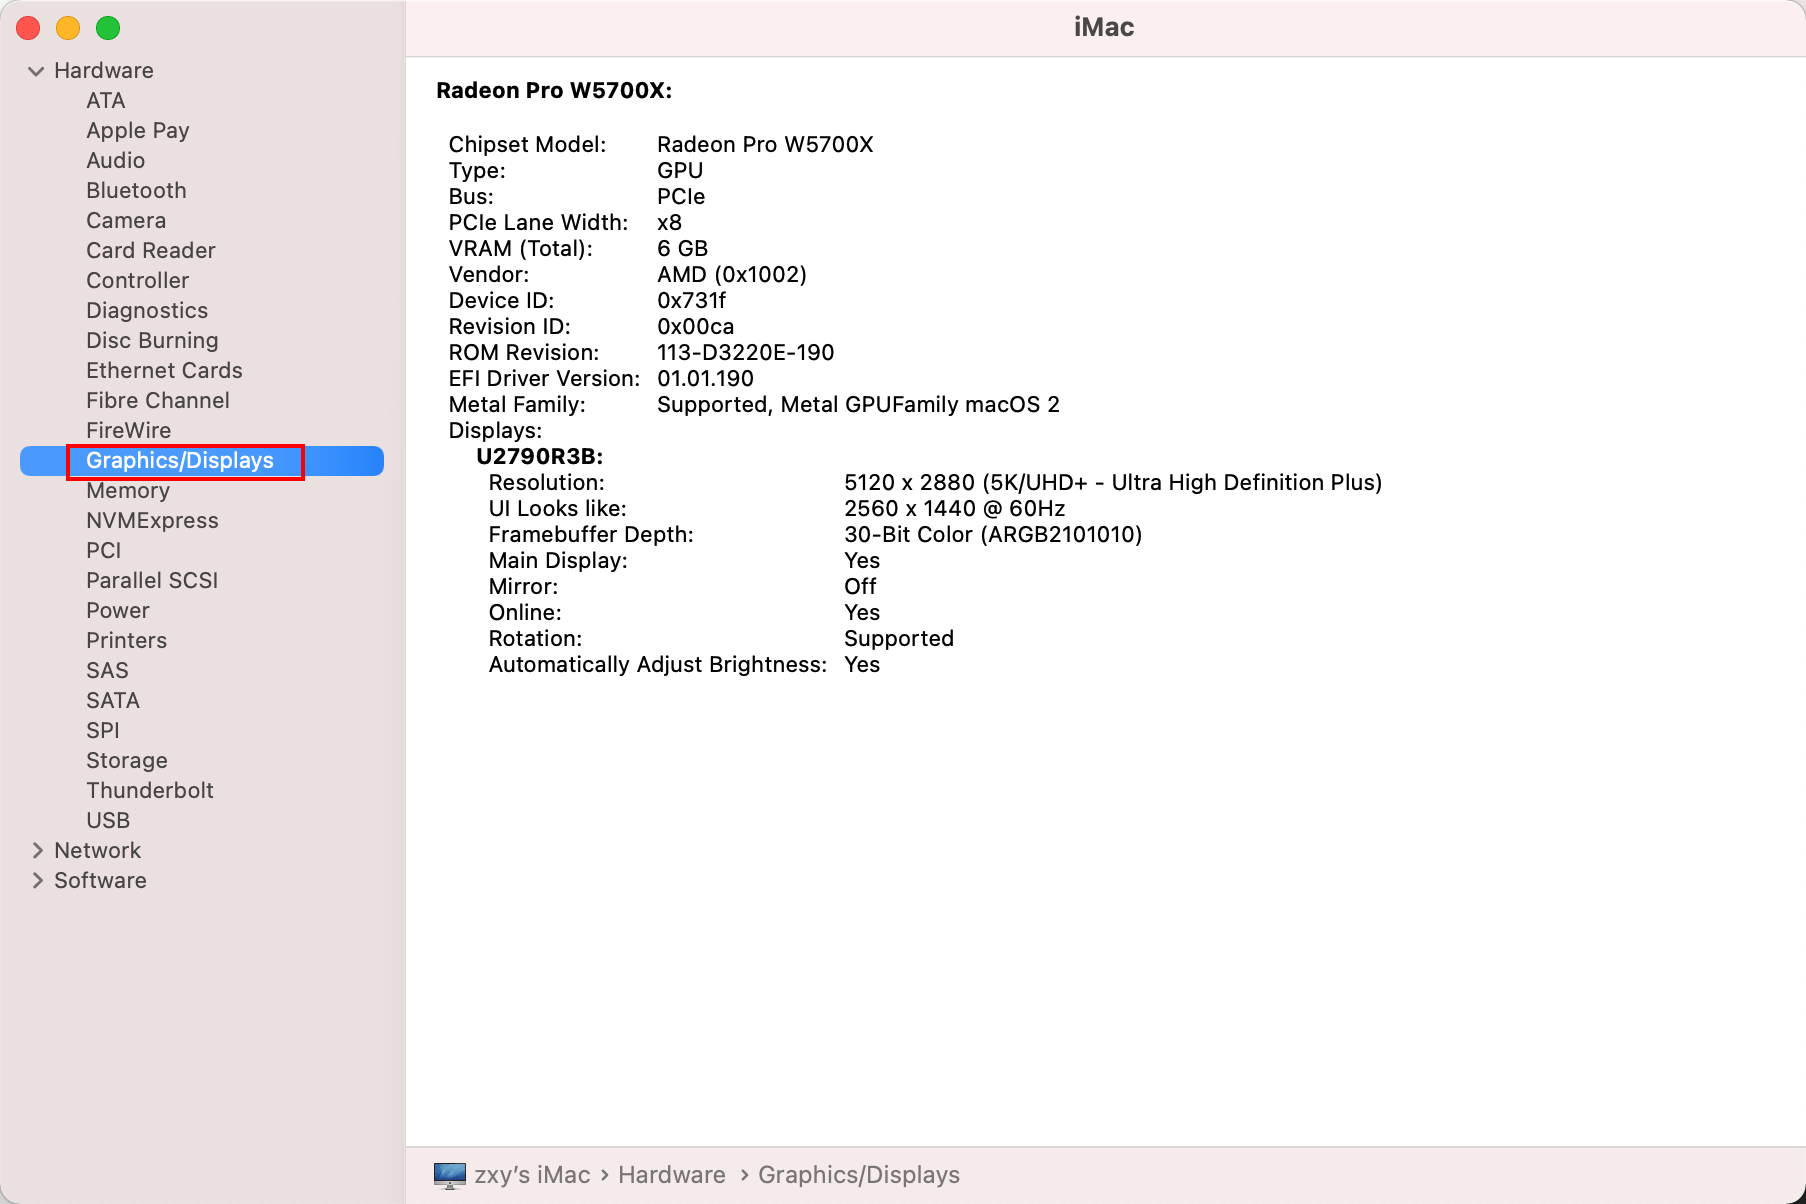The width and height of the screenshot is (1806, 1204).
Task: Click the 5120 x 2880 resolution value
Action: pyautogui.click(x=1113, y=483)
